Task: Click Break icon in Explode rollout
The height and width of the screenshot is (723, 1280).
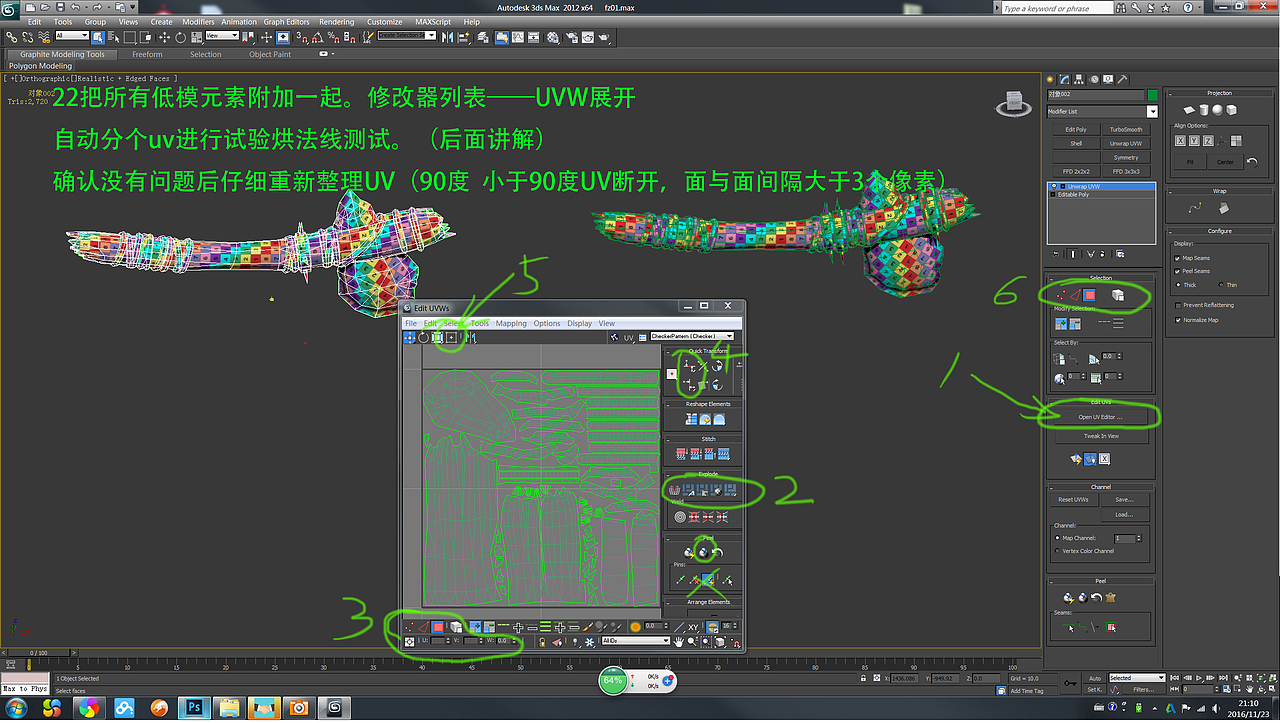Action: pyautogui.click(x=675, y=490)
